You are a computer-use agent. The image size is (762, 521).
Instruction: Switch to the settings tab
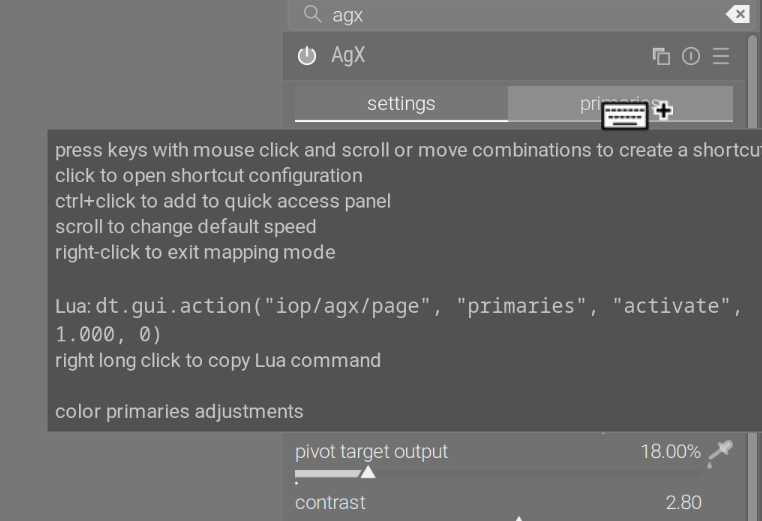[401, 103]
